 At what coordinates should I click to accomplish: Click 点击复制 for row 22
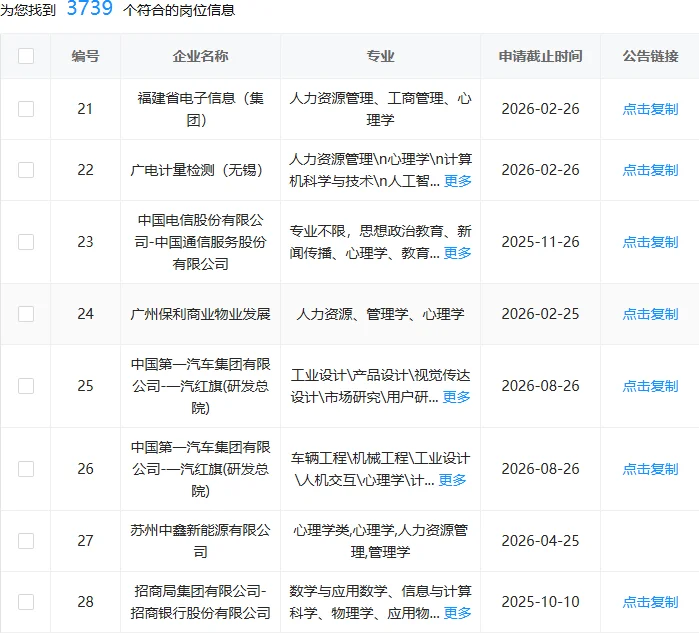click(x=650, y=170)
